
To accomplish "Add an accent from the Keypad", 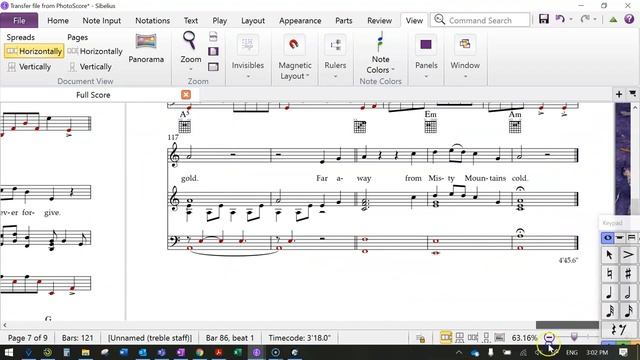I will point(628,255).
